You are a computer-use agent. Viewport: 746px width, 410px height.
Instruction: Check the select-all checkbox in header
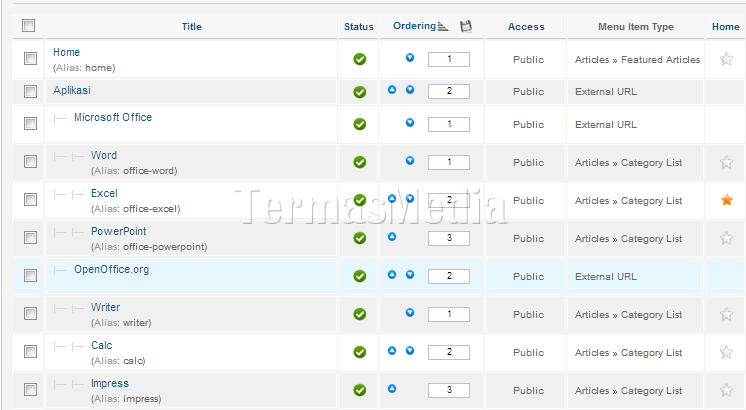point(29,25)
